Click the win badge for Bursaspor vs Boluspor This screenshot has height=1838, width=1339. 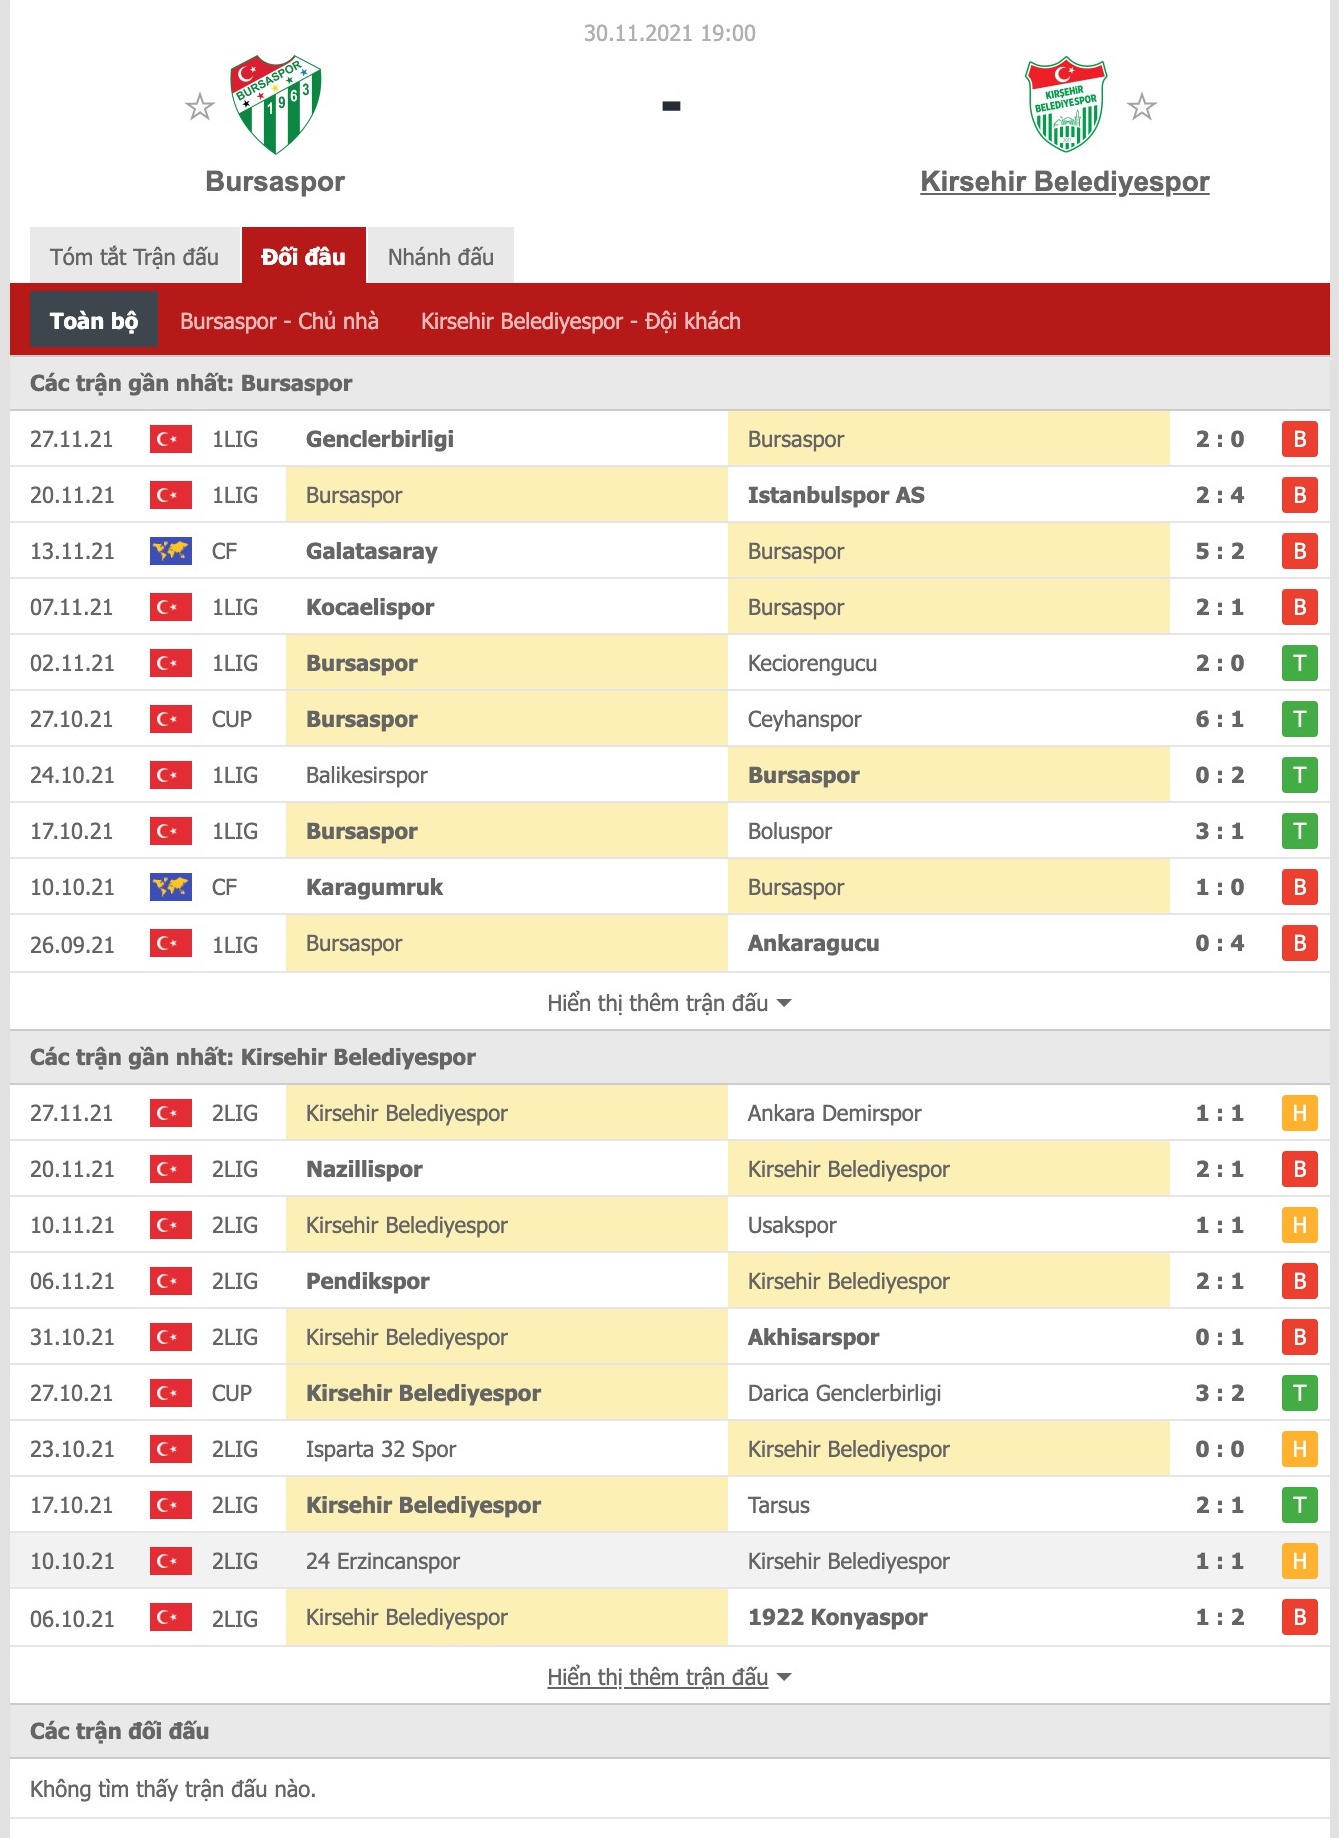(1300, 831)
